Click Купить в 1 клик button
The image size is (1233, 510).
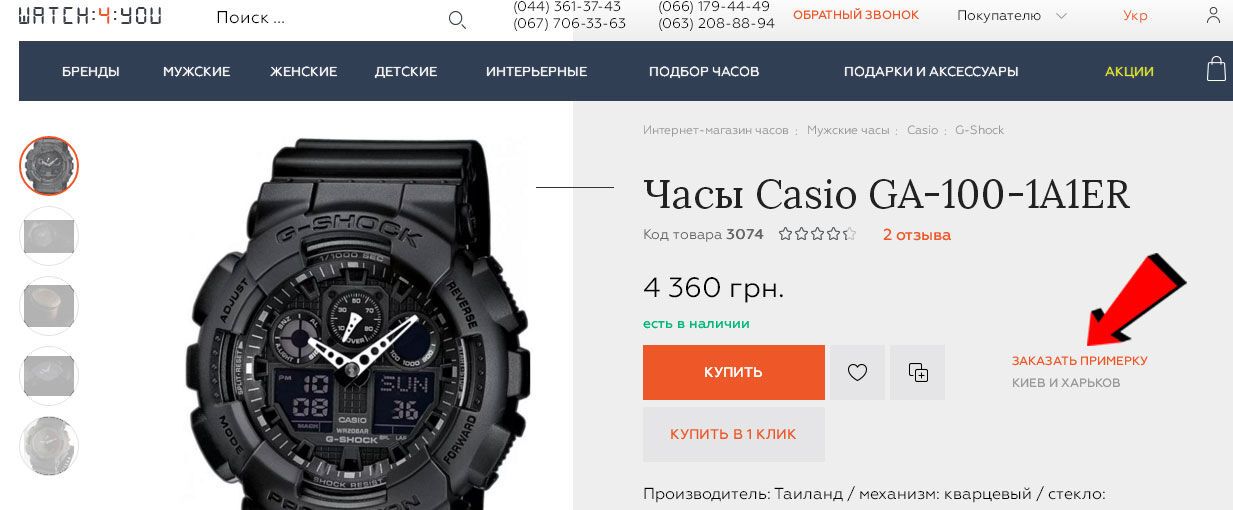734,434
